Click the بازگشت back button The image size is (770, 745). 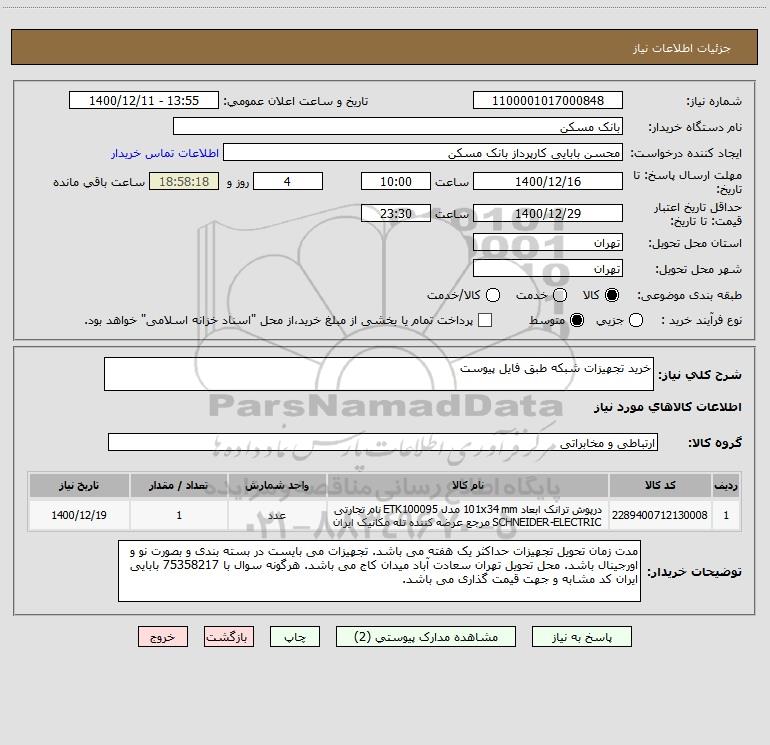click(229, 637)
